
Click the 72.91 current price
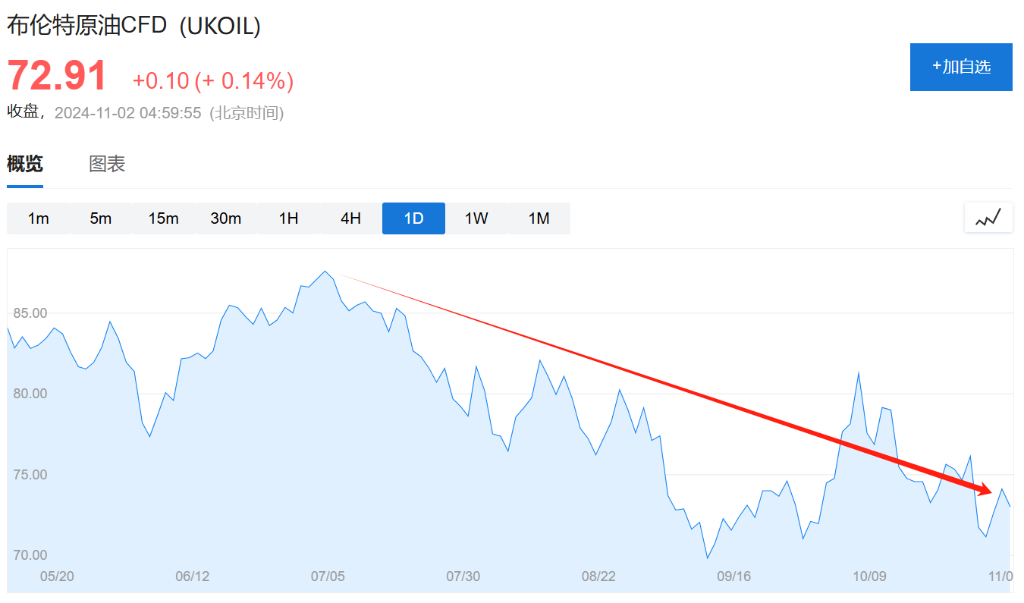57,76
